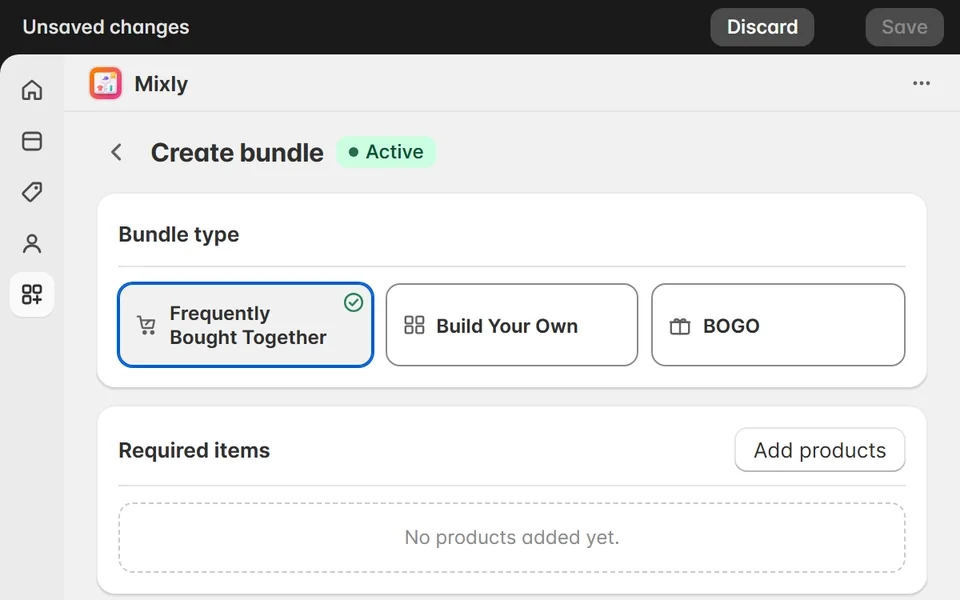Add products to Required items
The width and height of the screenshot is (960, 600).
tap(820, 450)
